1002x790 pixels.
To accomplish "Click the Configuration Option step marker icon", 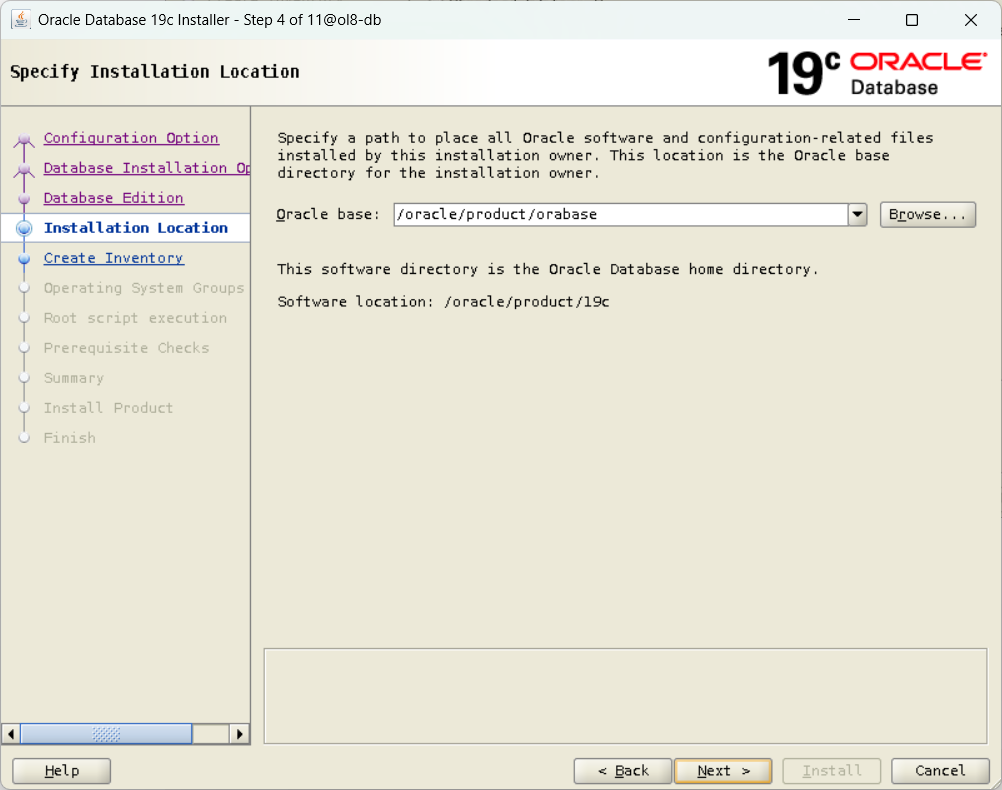I will coord(24,139).
